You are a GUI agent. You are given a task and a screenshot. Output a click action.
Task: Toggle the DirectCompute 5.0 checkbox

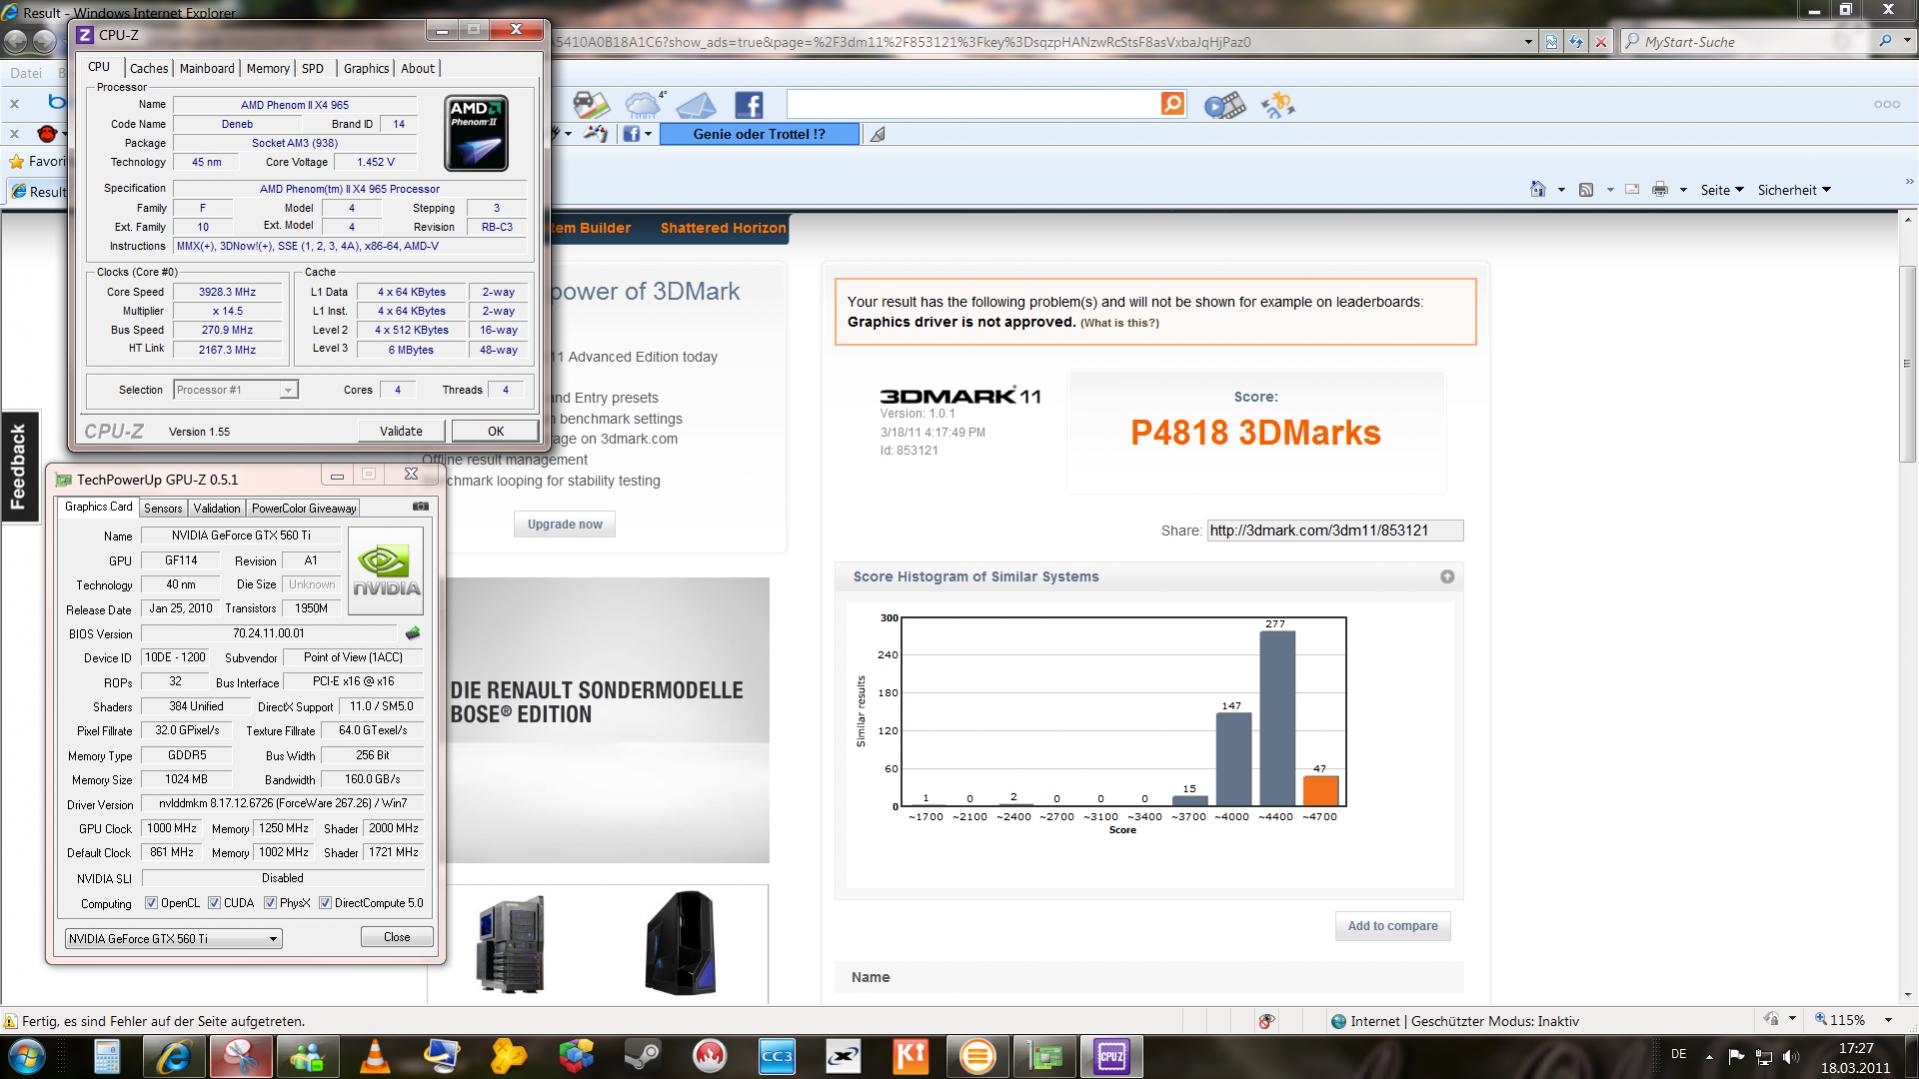click(325, 903)
